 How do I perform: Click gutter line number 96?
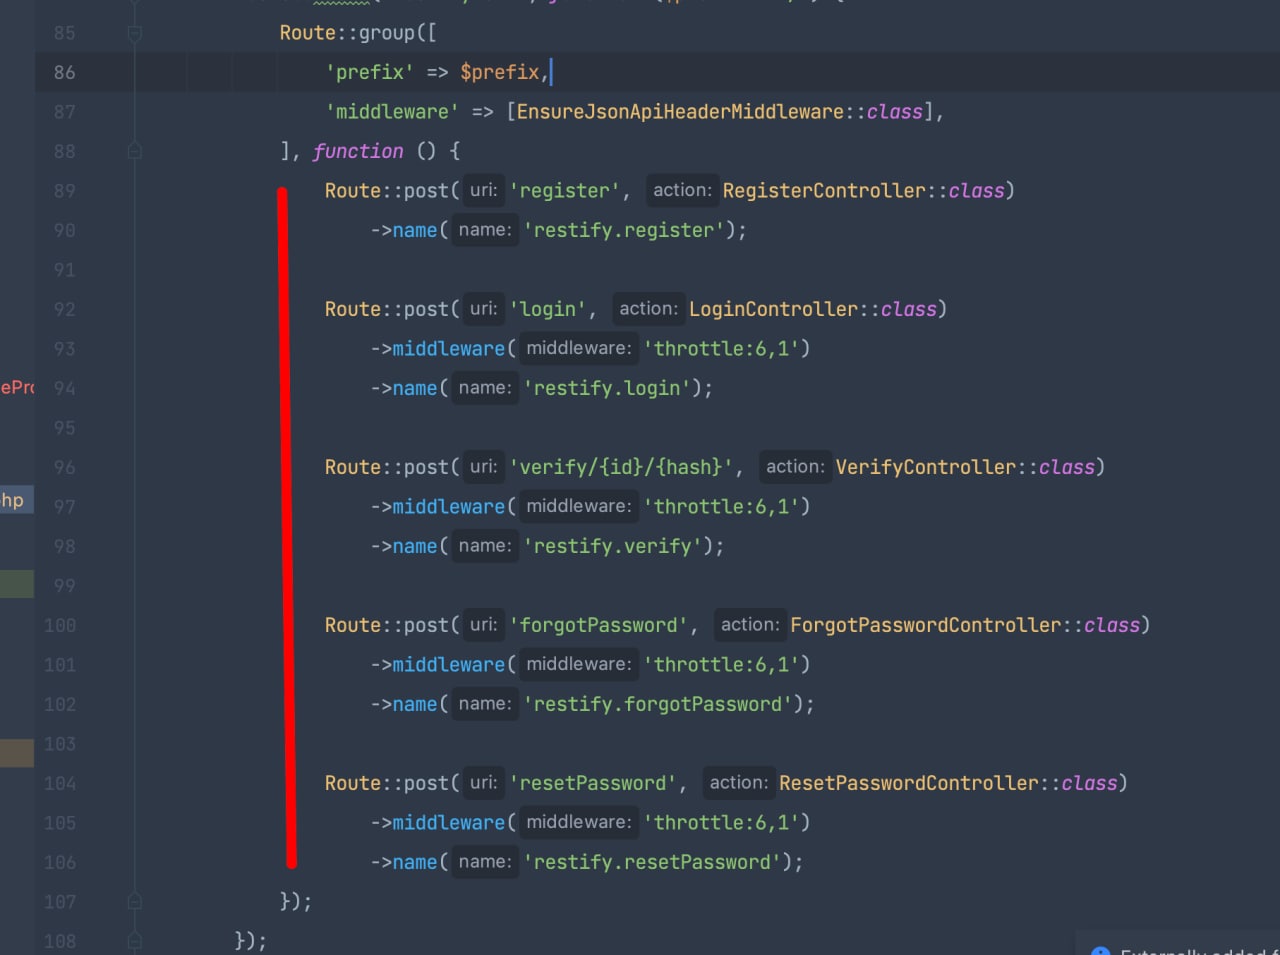pyautogui.click(x=64, y=467)
